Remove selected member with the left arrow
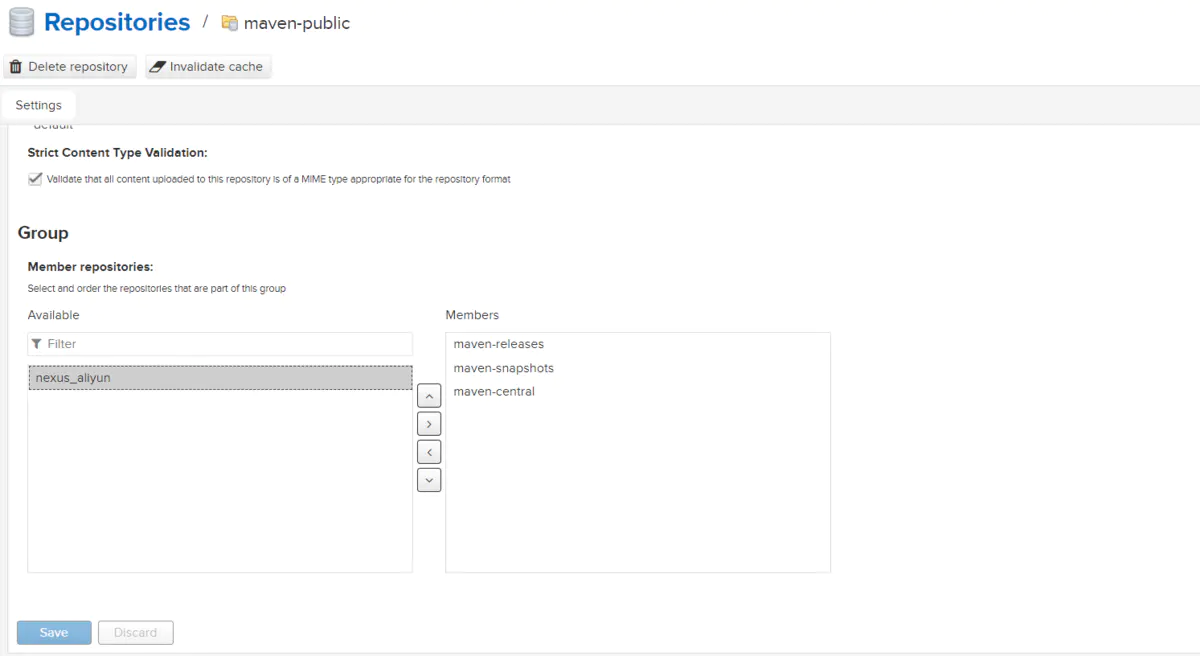 [x=429, y=452]
